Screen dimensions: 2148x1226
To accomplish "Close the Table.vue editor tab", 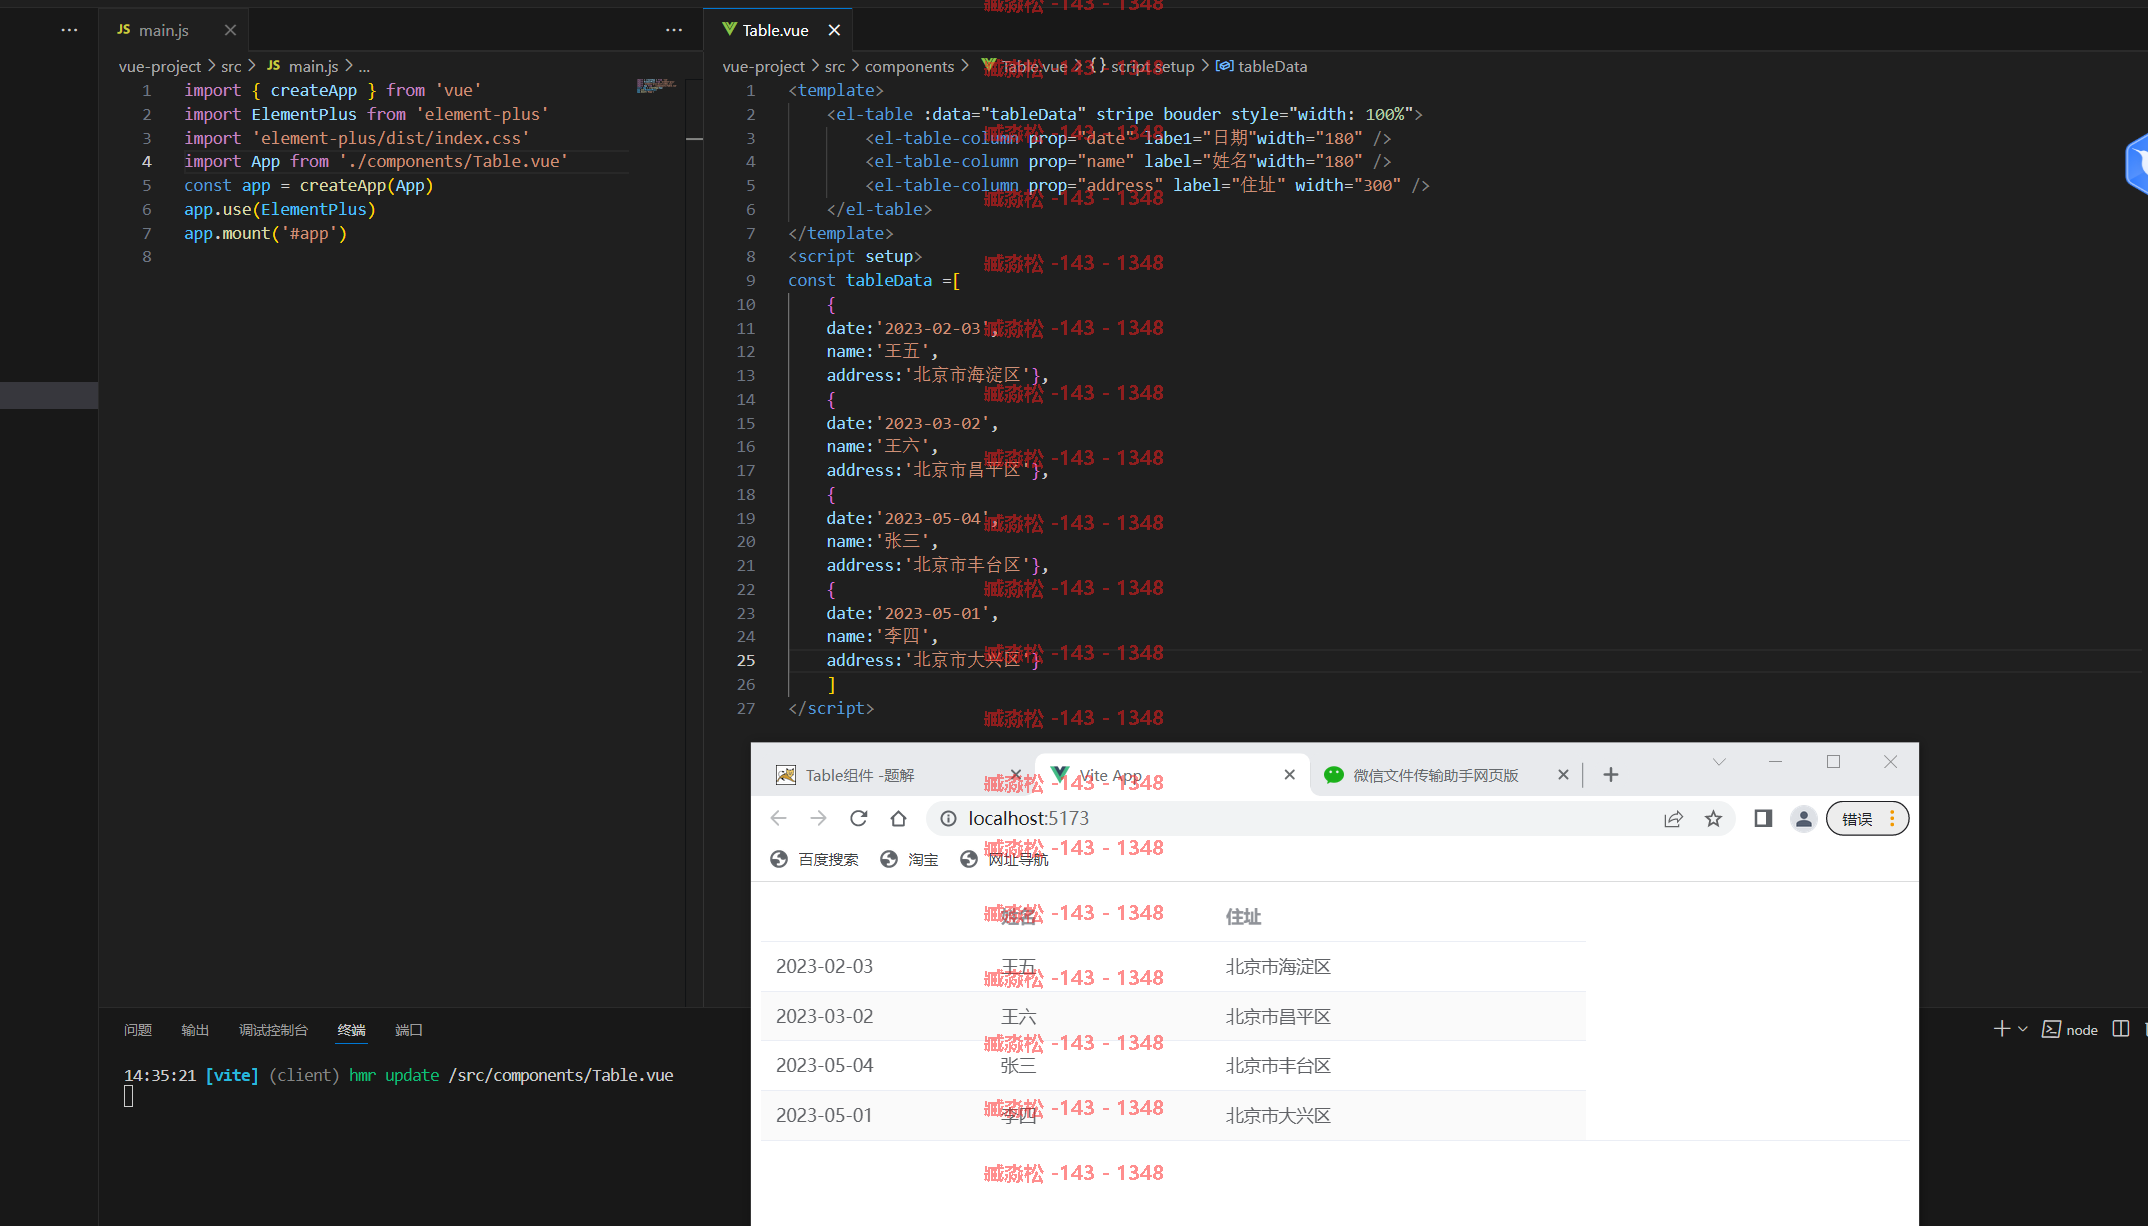I will click(x=834, y=30).
